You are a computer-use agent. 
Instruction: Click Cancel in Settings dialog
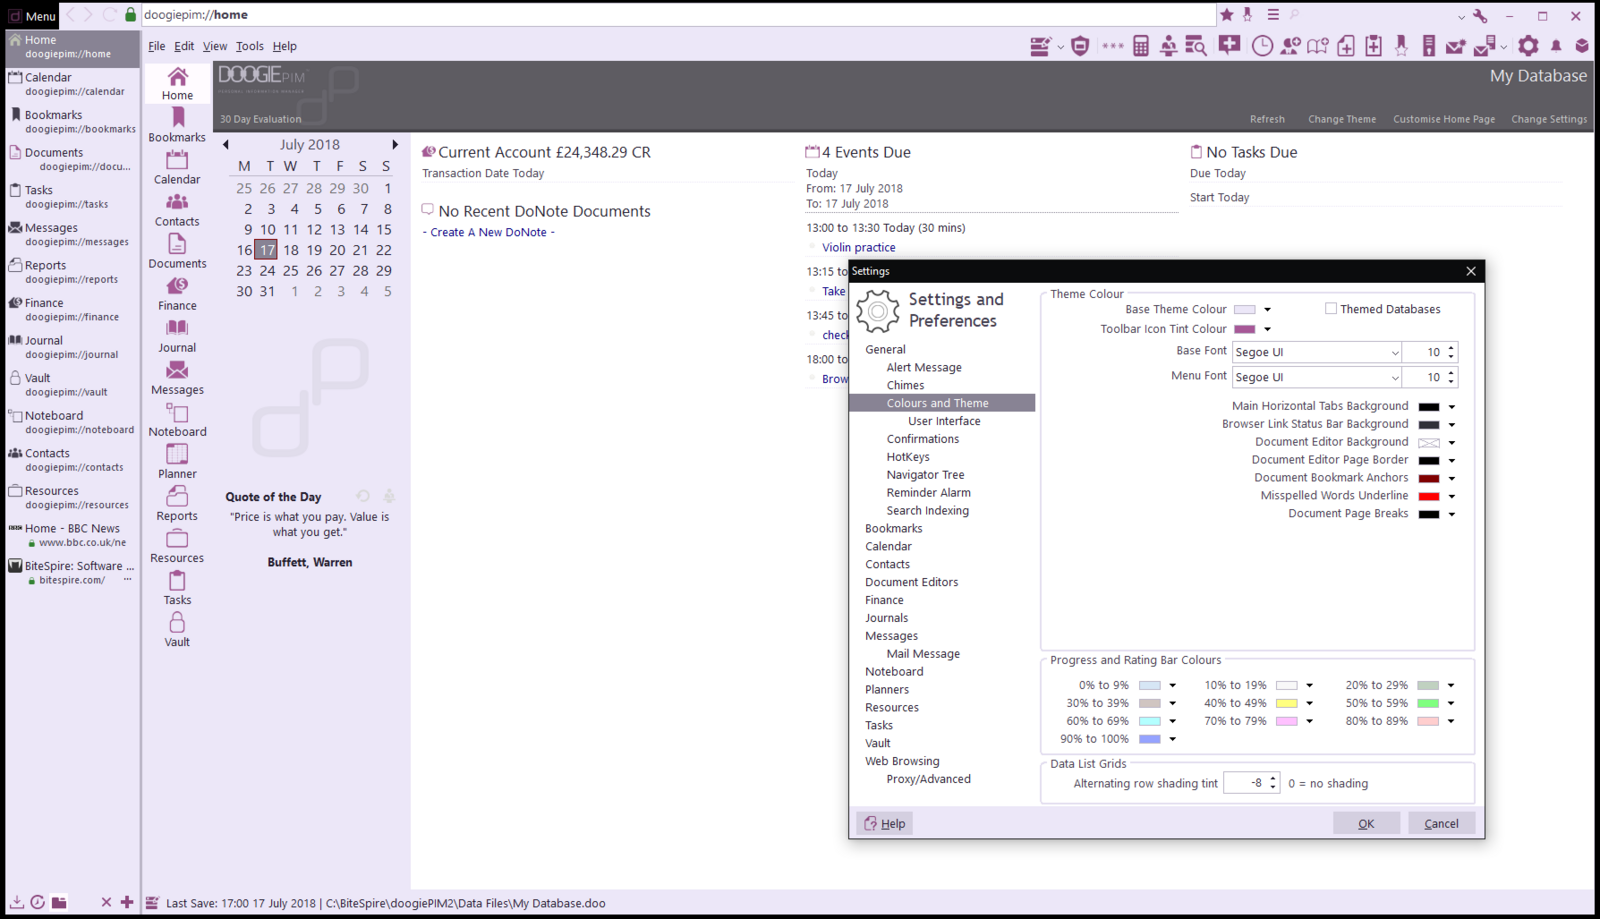(1441, 823)
